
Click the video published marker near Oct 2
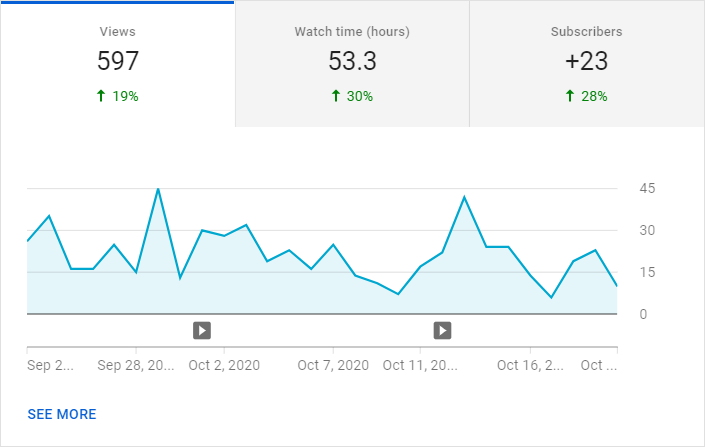202,331
